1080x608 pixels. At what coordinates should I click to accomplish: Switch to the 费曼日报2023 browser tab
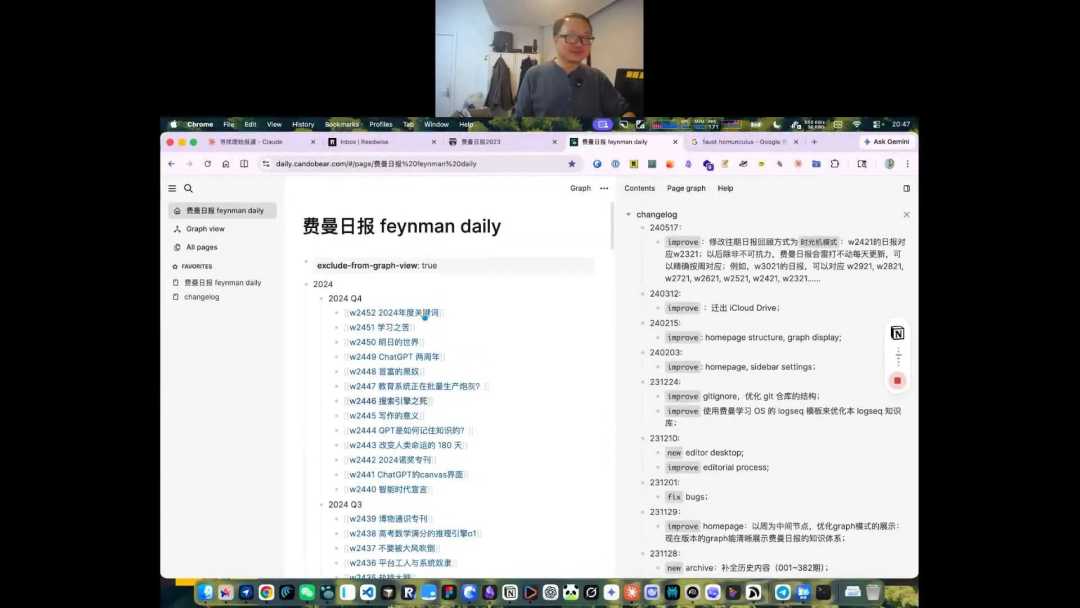pyautogui.click(x=503, y=142)
